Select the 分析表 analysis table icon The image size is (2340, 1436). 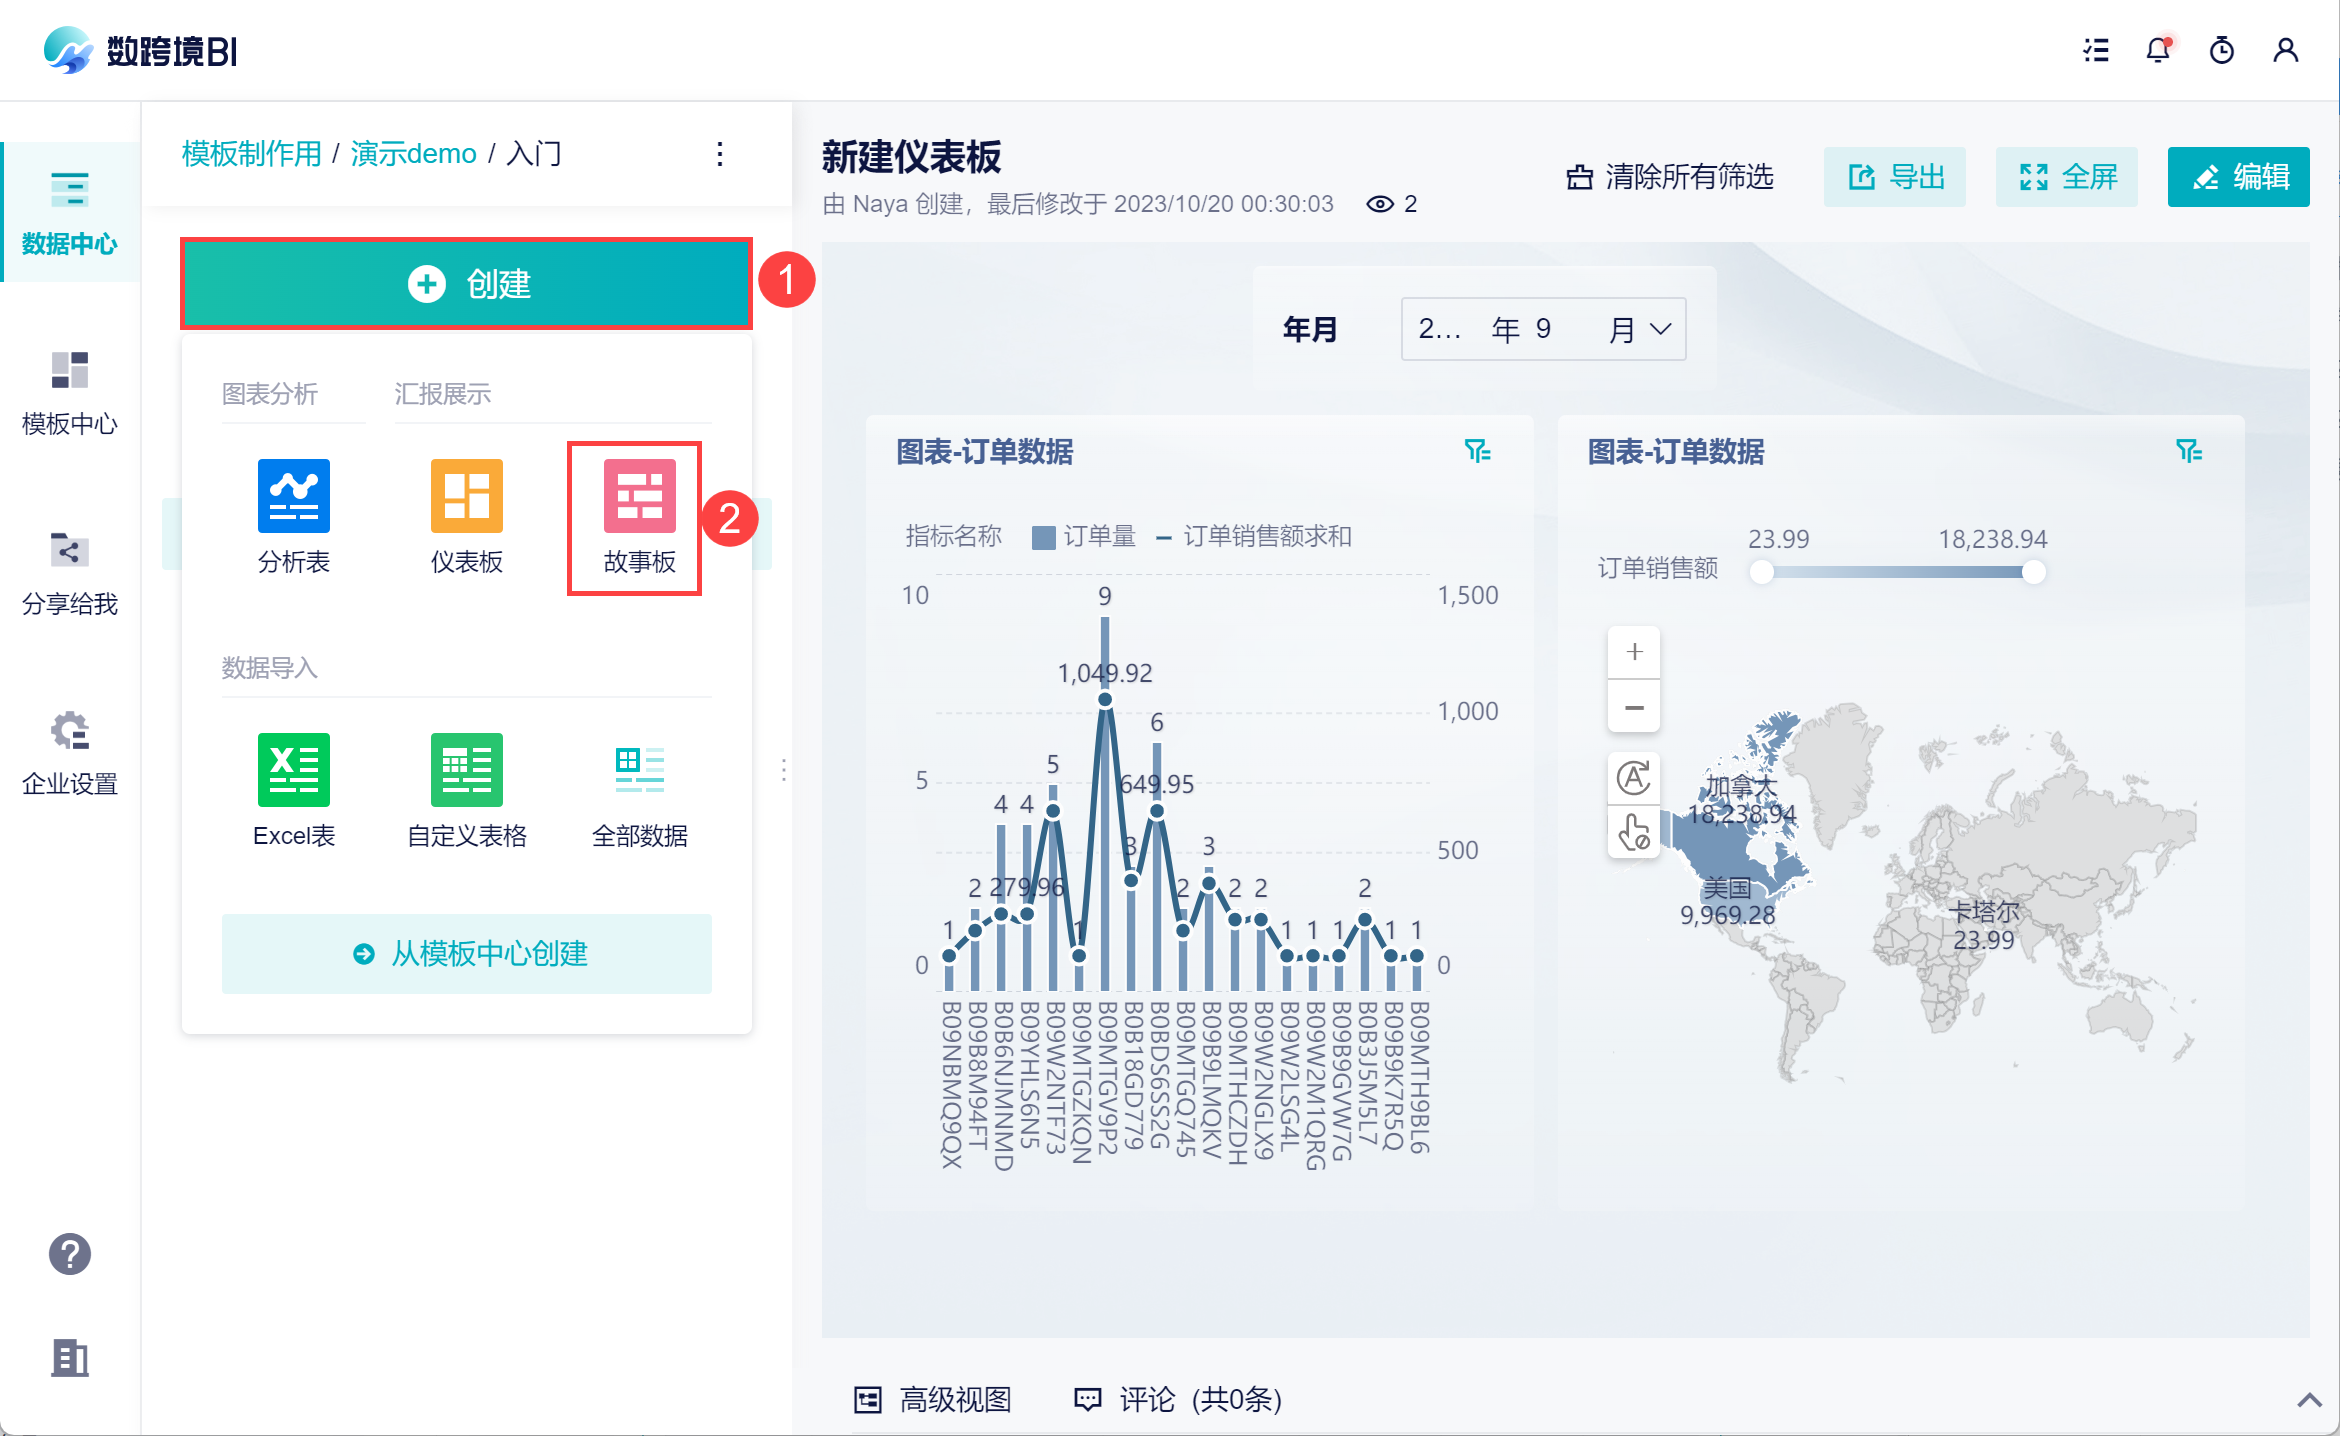(293, 497)
